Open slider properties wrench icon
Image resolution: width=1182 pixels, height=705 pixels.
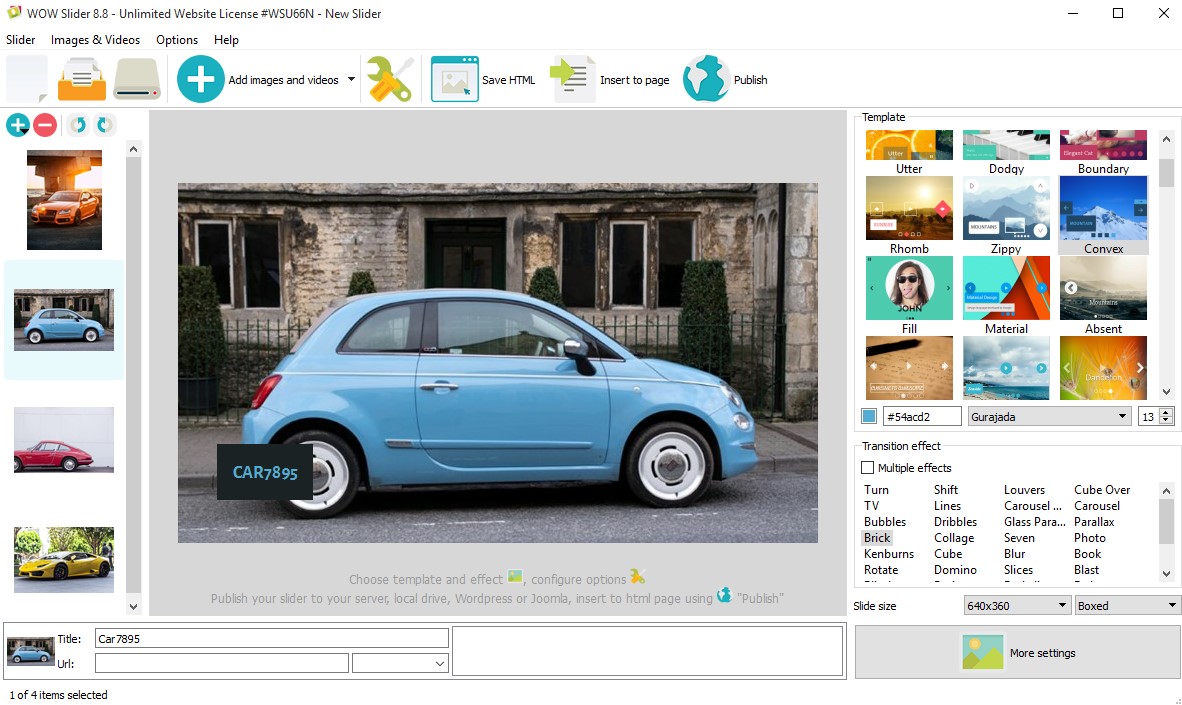[389, 79]
